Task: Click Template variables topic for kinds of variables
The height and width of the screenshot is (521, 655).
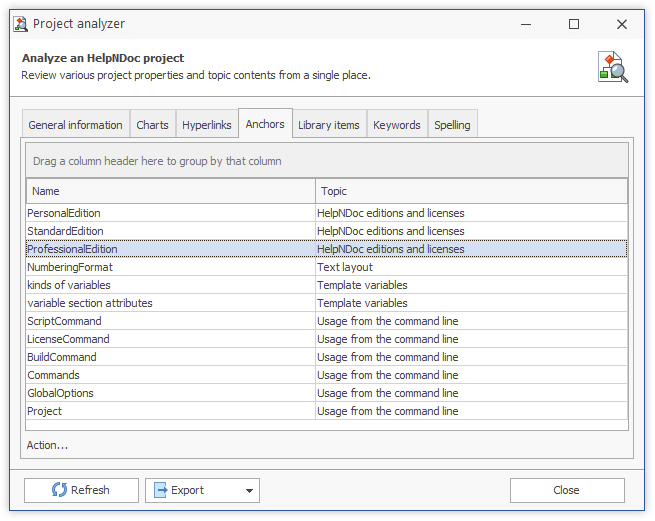Action: coord(471,285)
